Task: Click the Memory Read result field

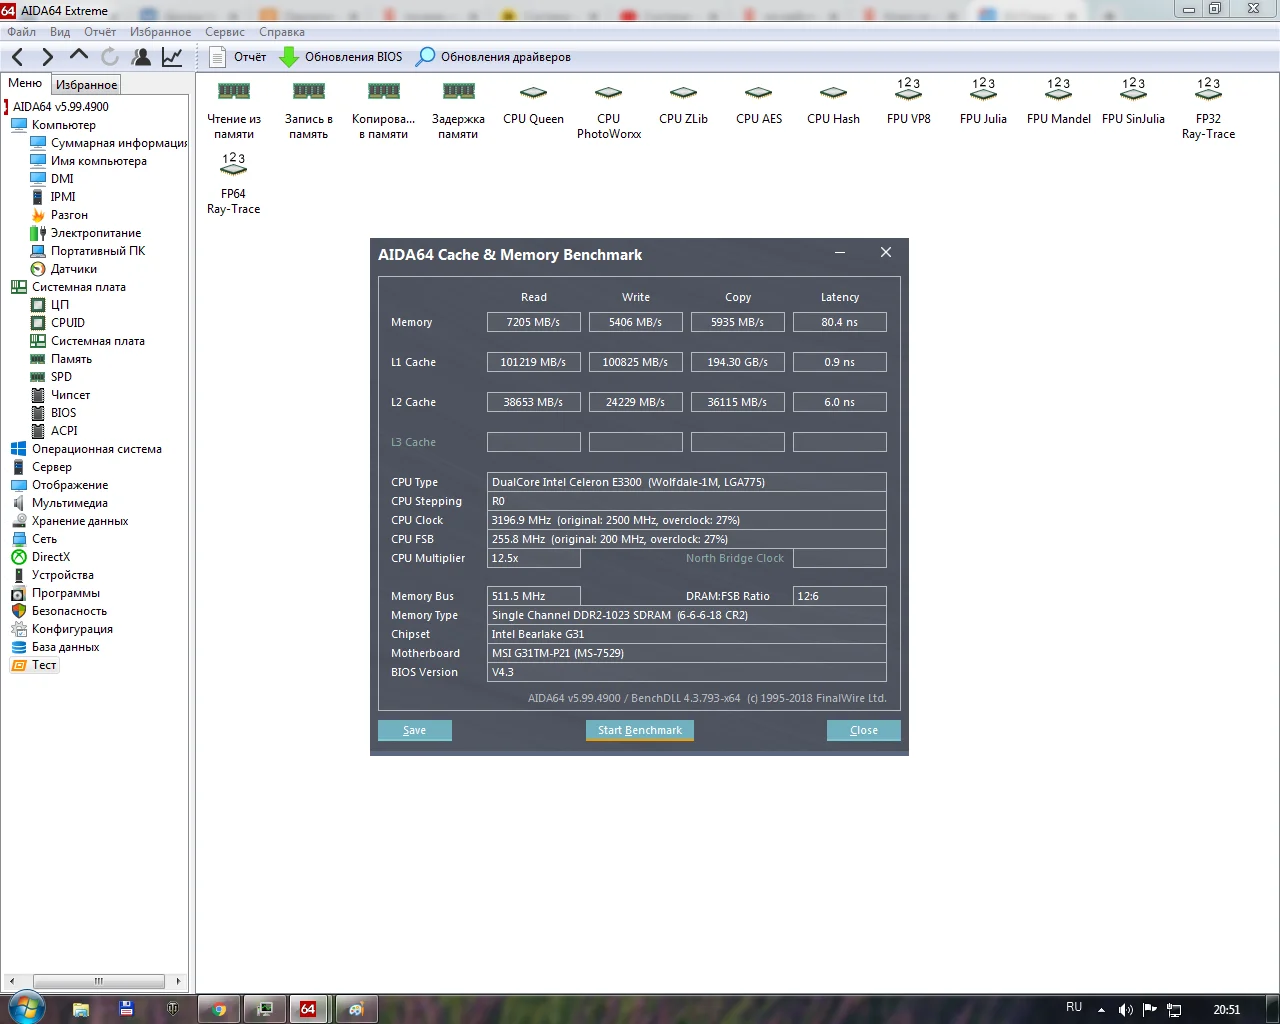Action: [x=533, y=322]
